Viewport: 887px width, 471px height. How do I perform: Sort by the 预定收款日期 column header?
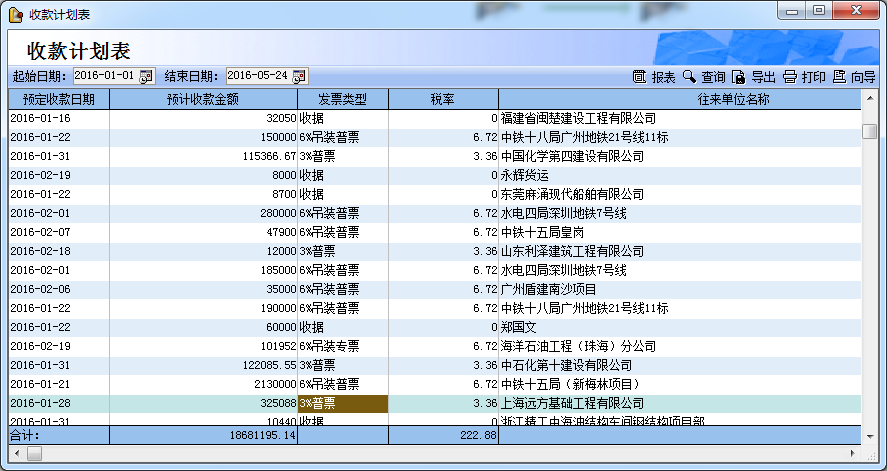point(59,99)
